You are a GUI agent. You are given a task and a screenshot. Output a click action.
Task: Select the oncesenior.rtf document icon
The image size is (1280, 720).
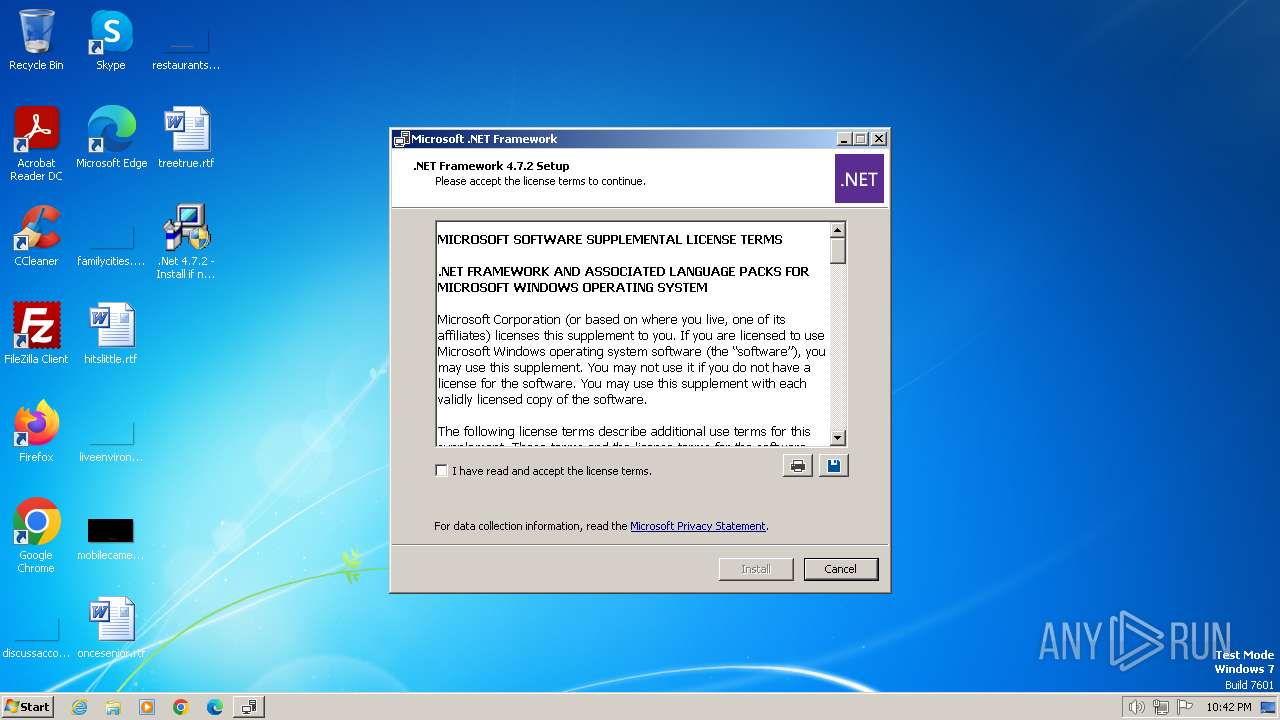111,627
